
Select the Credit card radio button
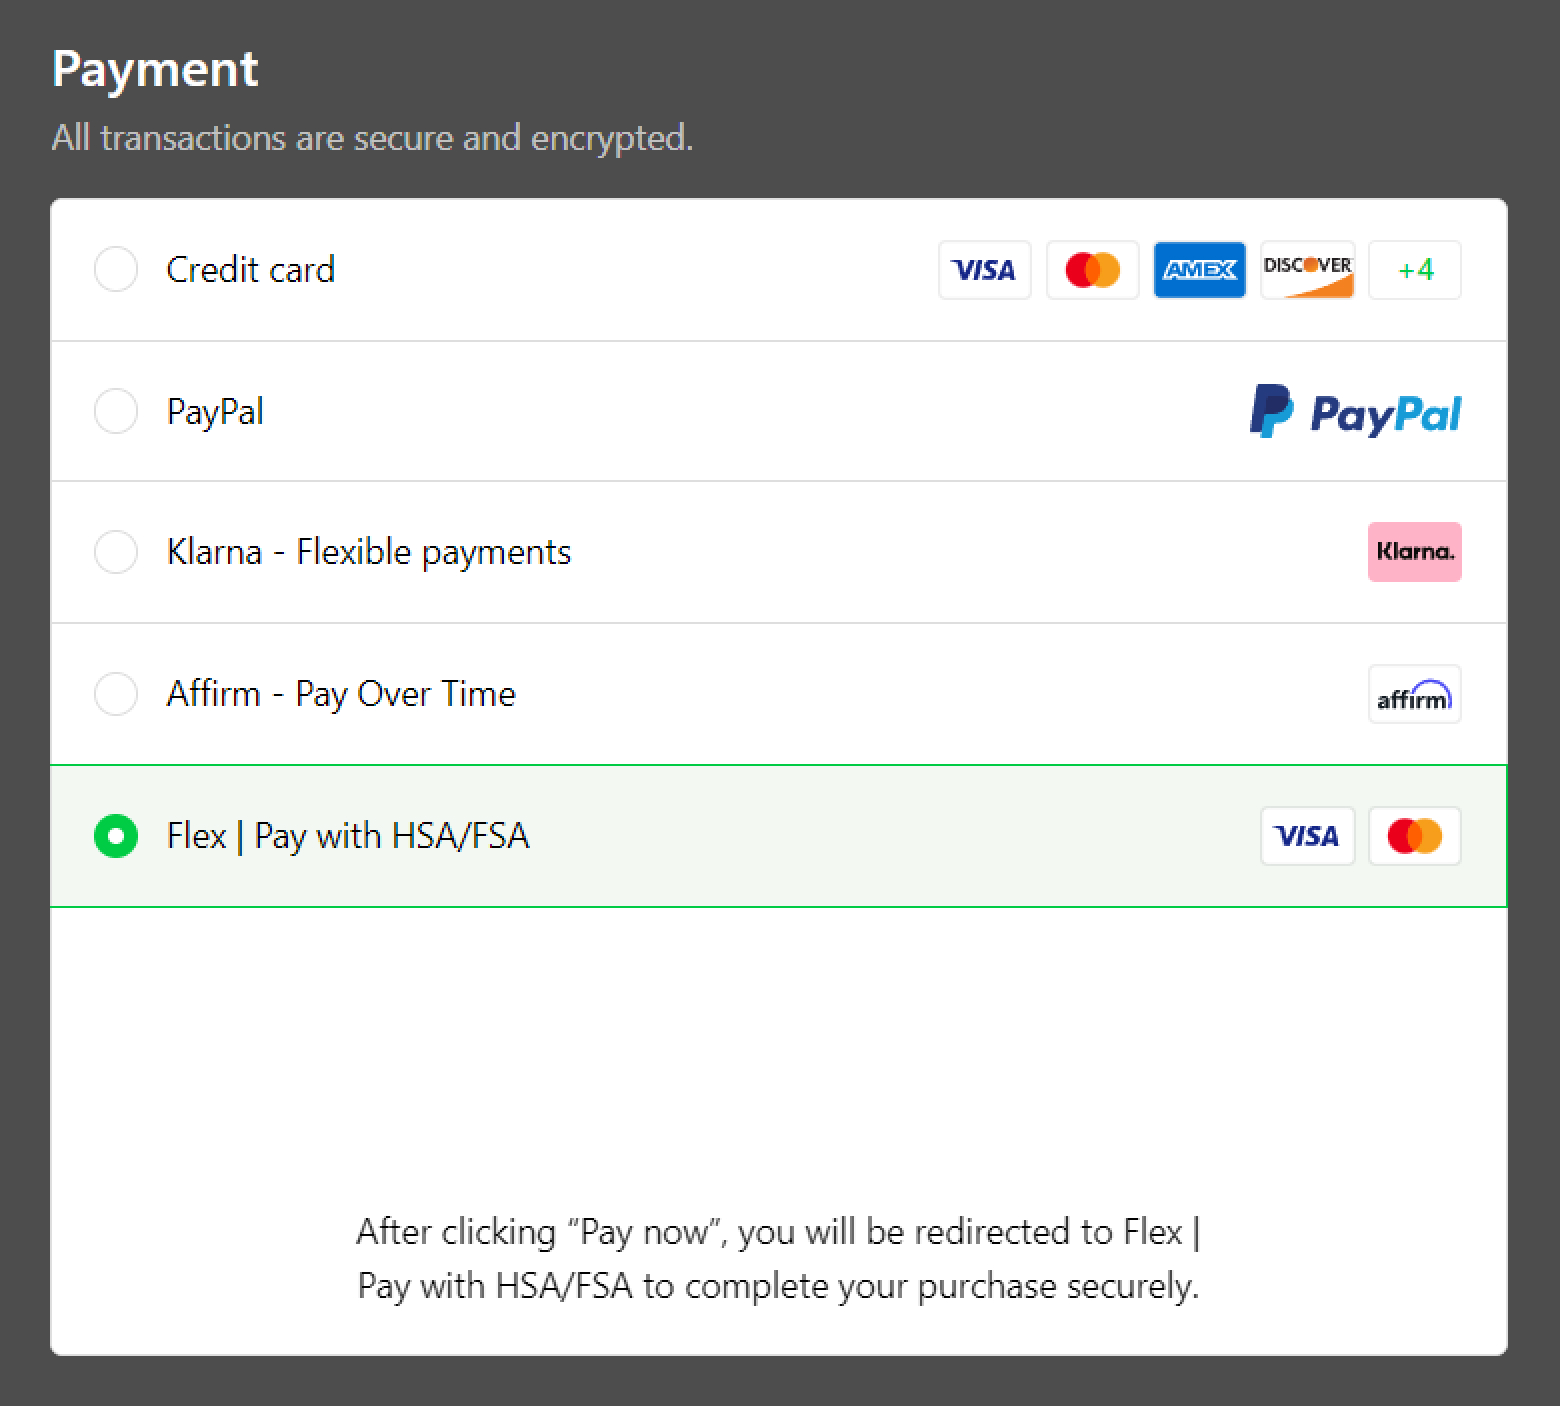click(x=116, y=270)
